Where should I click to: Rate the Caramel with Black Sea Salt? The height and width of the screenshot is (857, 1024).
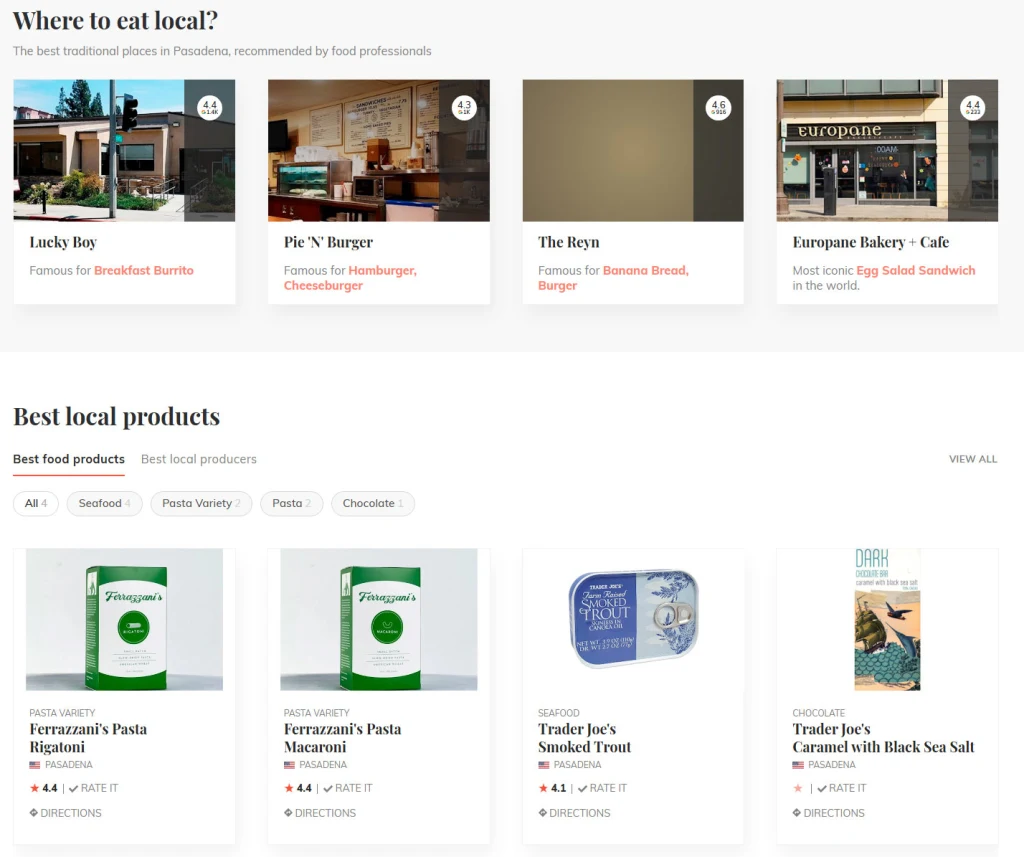click(x=842, y=788)
